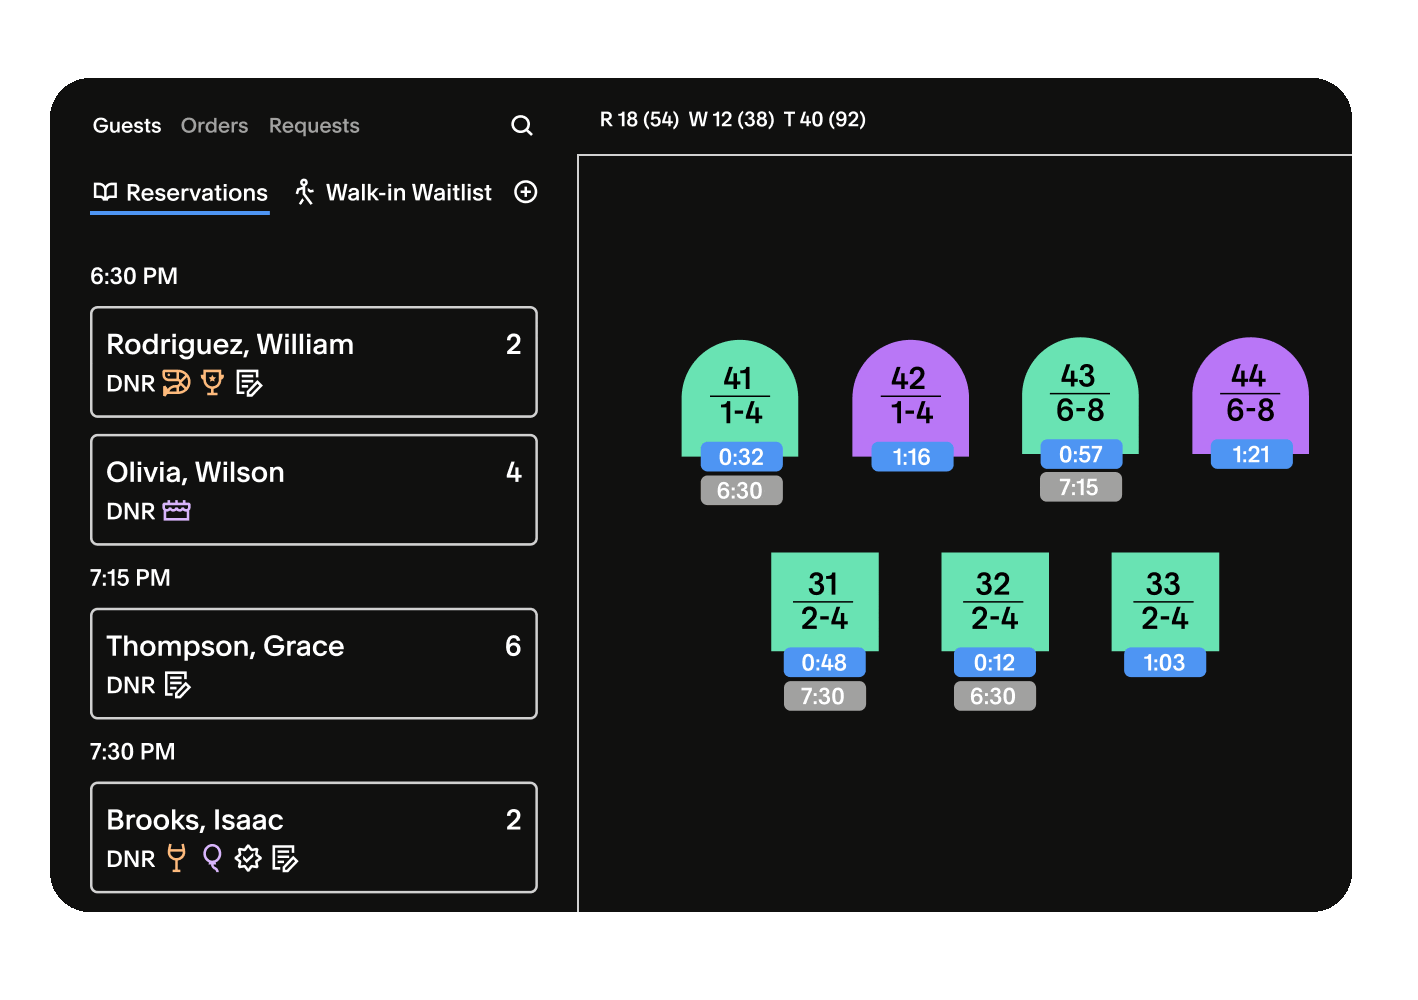1418x1000 pixels.
Task: Select square table 32
Action: (x=995, y=601)
